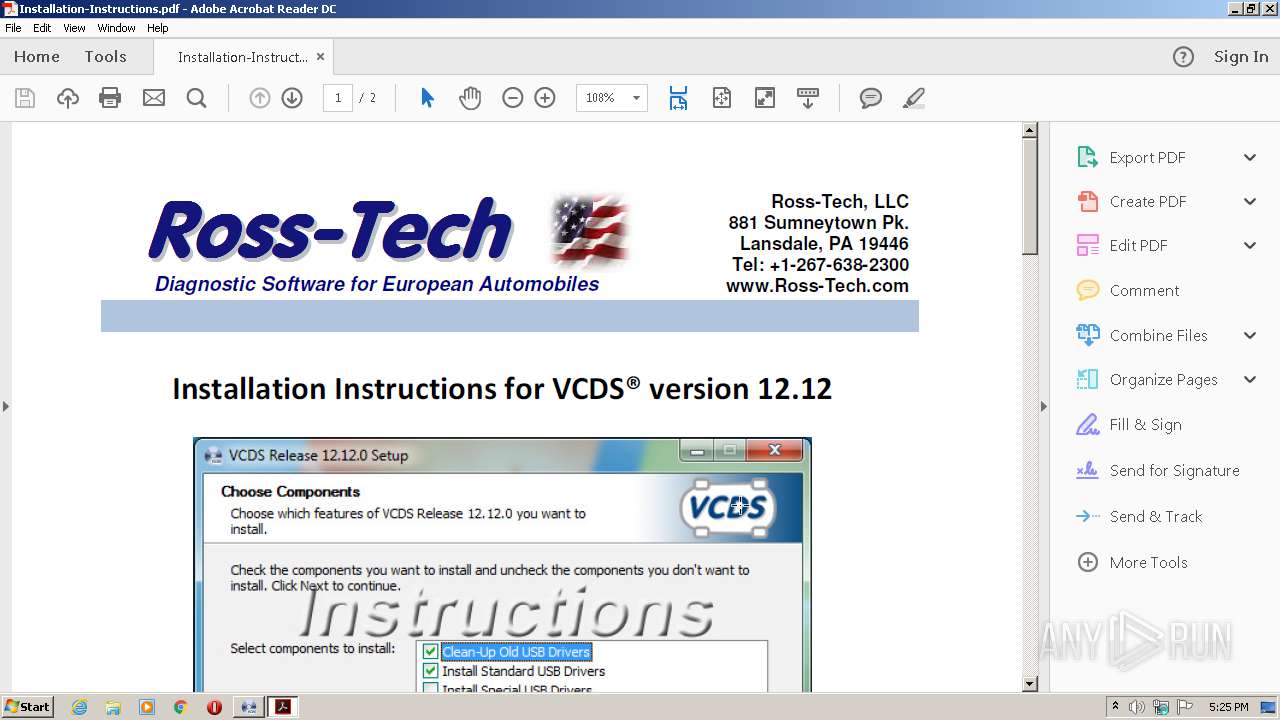Click the www.Ross-Tech.com text
The image size is (1280, 720).
coord(817,286)
